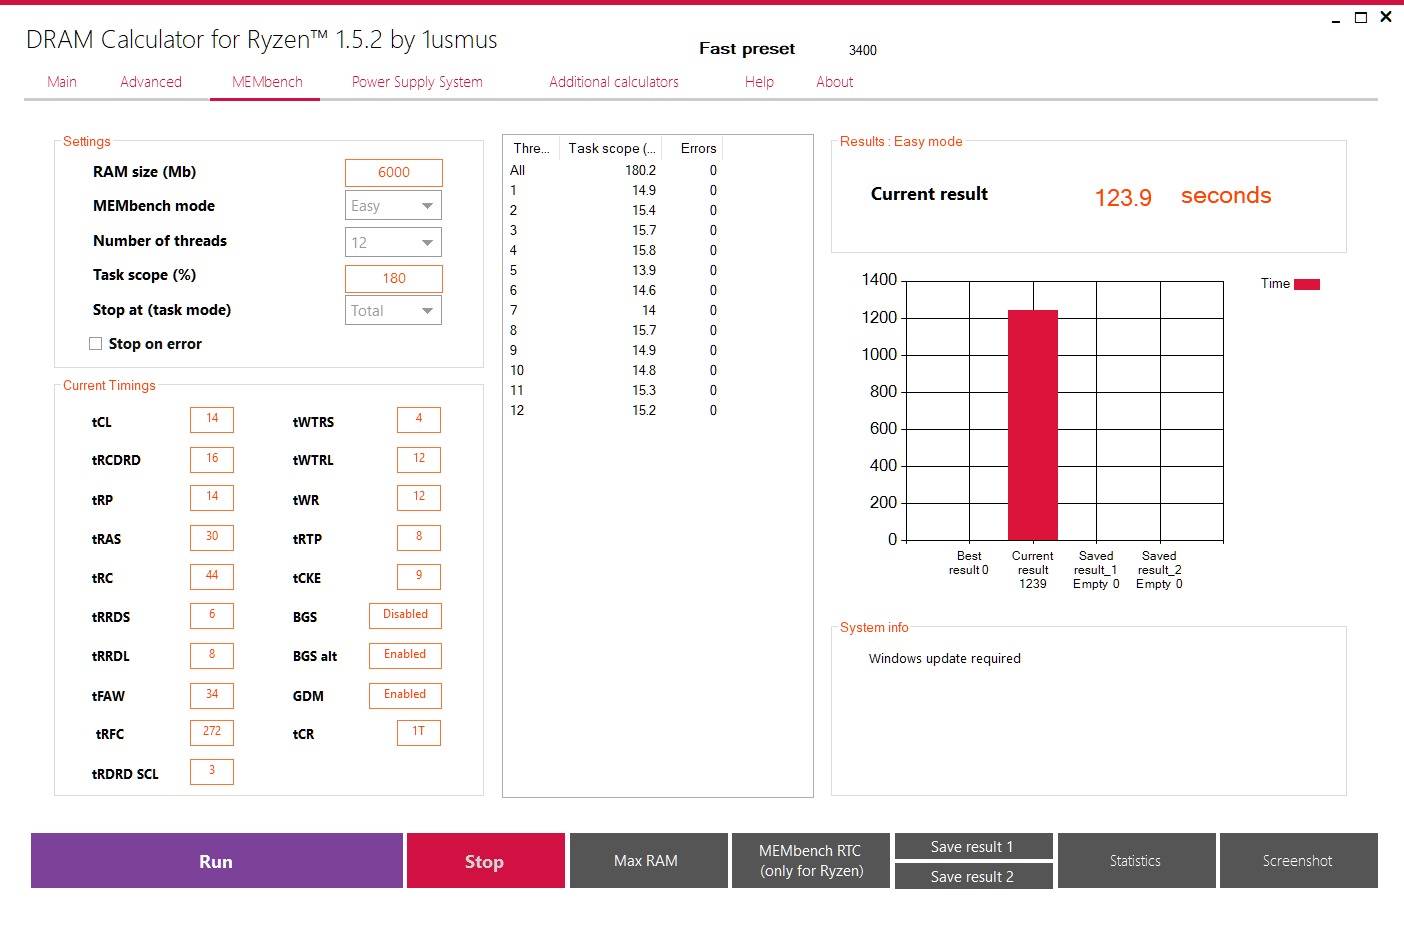Click the Task scope (%) input field

point(394,279)
